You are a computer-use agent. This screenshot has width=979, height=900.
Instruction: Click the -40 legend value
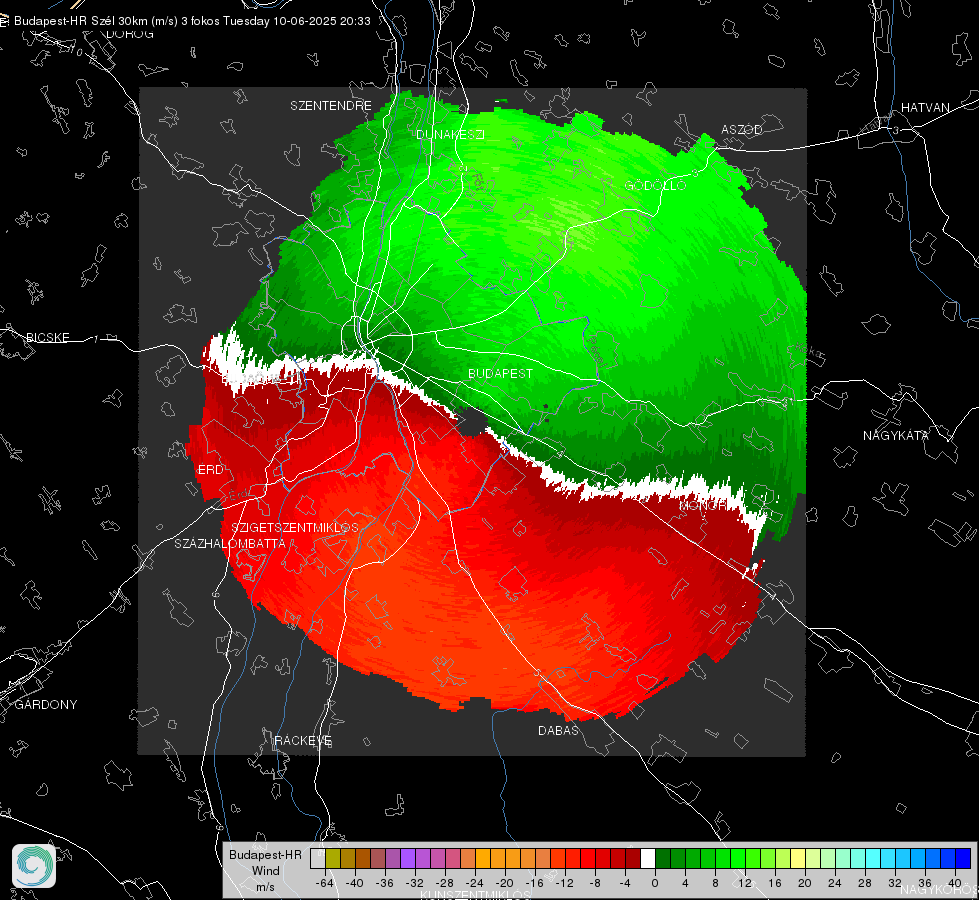(x=355, y=883)
